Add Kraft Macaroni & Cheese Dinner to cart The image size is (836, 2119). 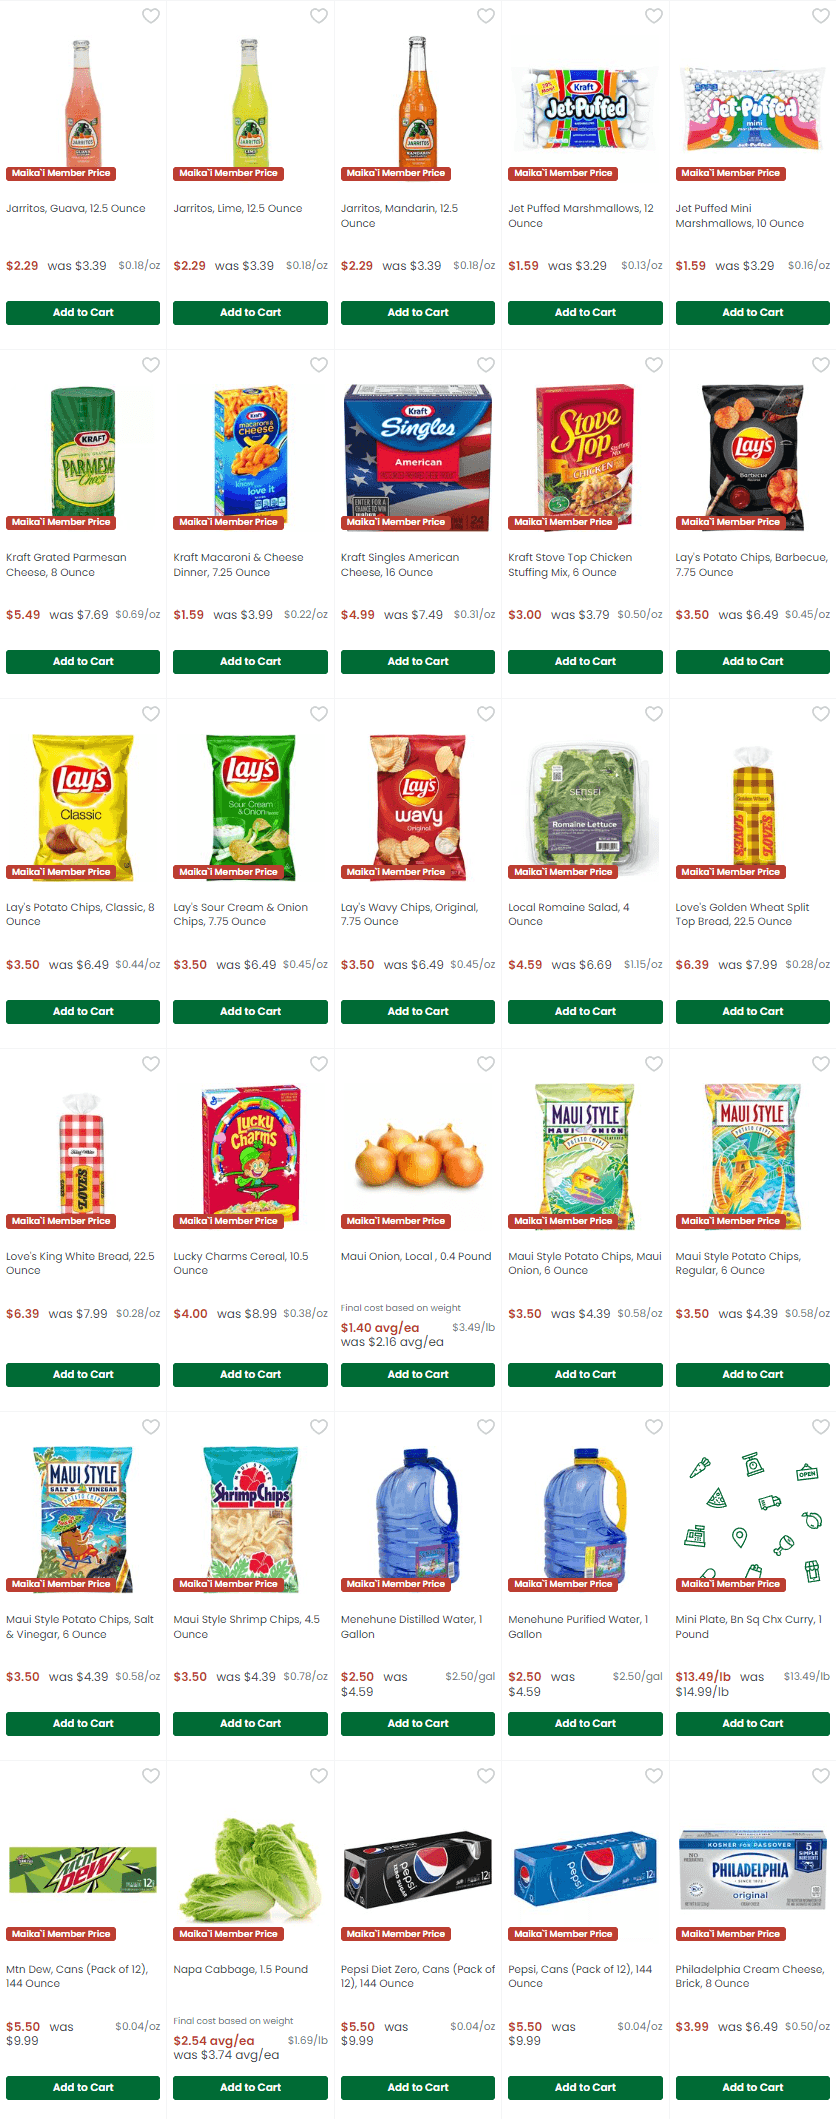coord(250,662)
